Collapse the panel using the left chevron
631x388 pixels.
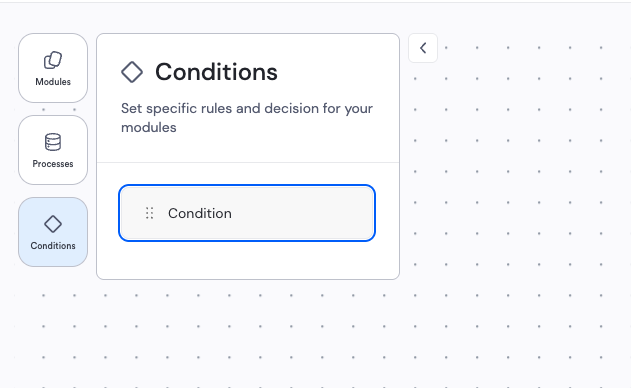click(x=423, y=48)
